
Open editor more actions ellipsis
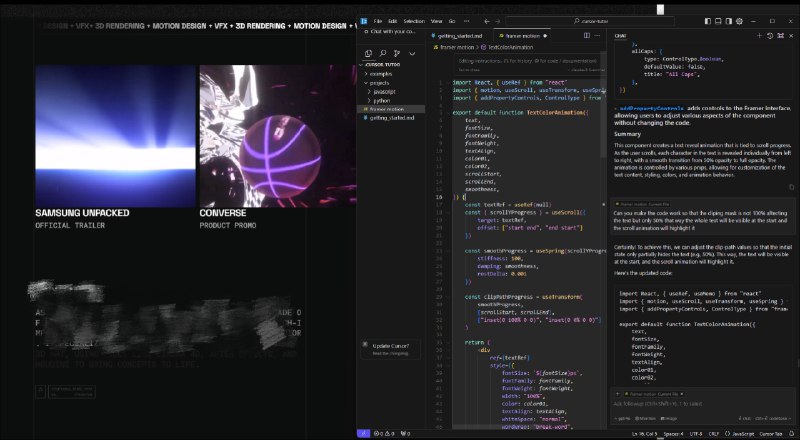pyautogui.click(x=597, y=36)
